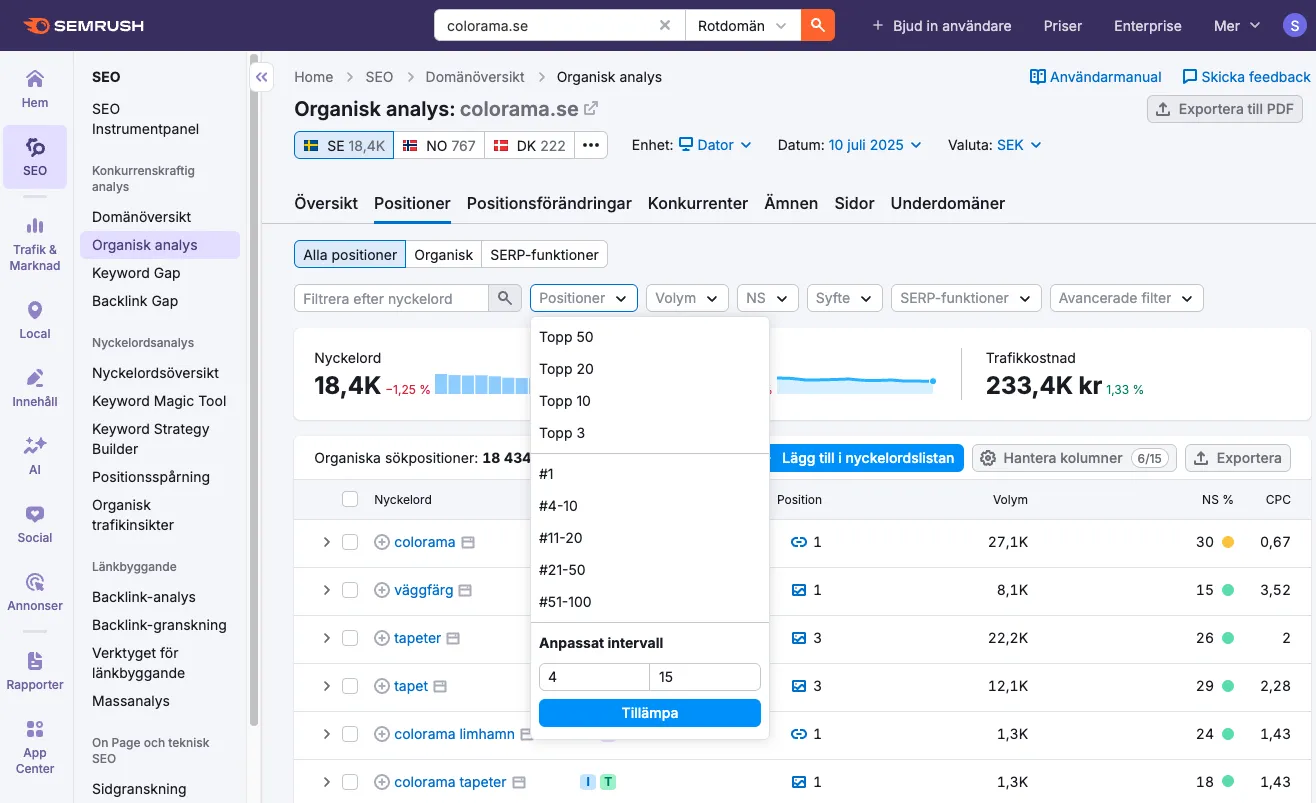
Task: Add colorama keyword via plus icon
Action: tap(381, 542)
